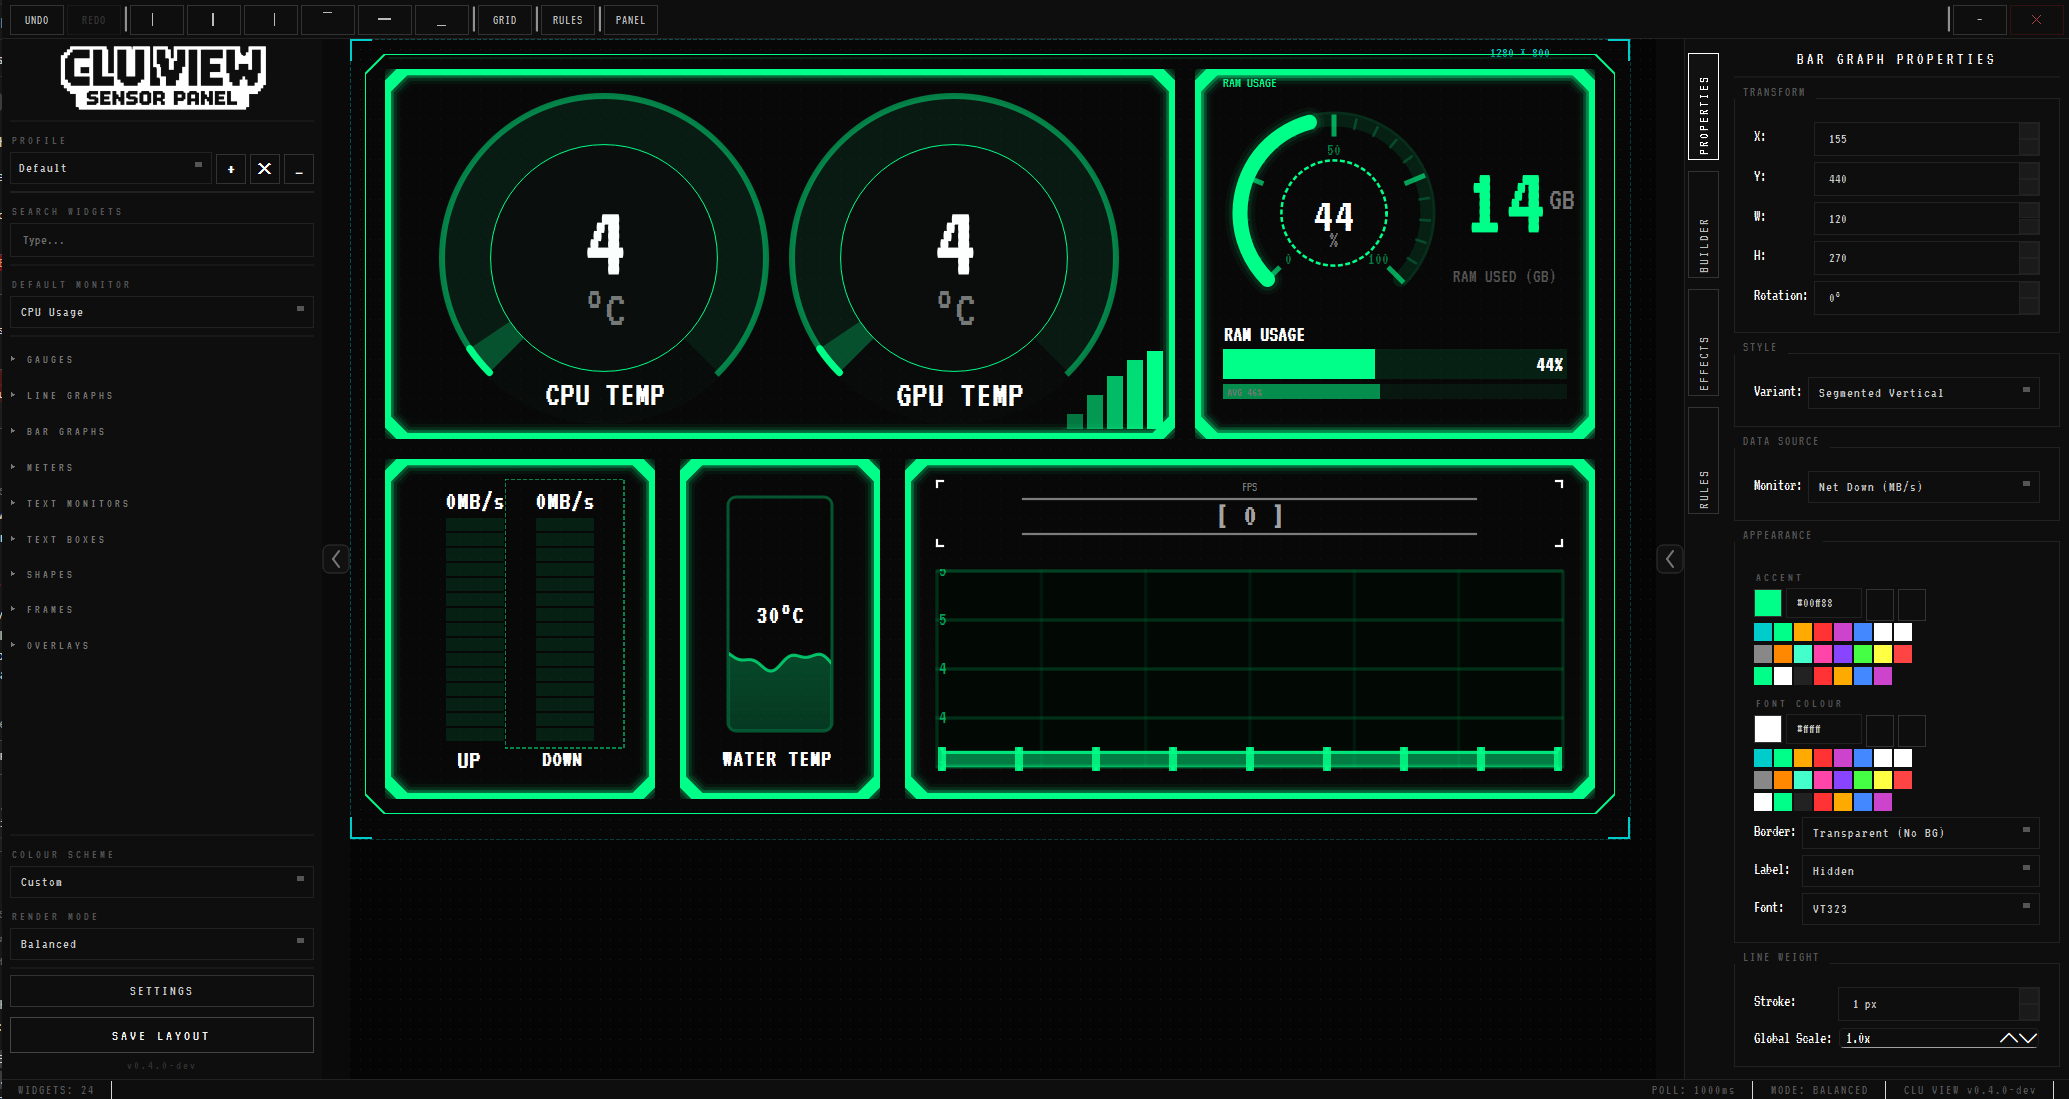Click the align-right toolbar icon
The image size is (2069, 1099).
tap(270, 20)
